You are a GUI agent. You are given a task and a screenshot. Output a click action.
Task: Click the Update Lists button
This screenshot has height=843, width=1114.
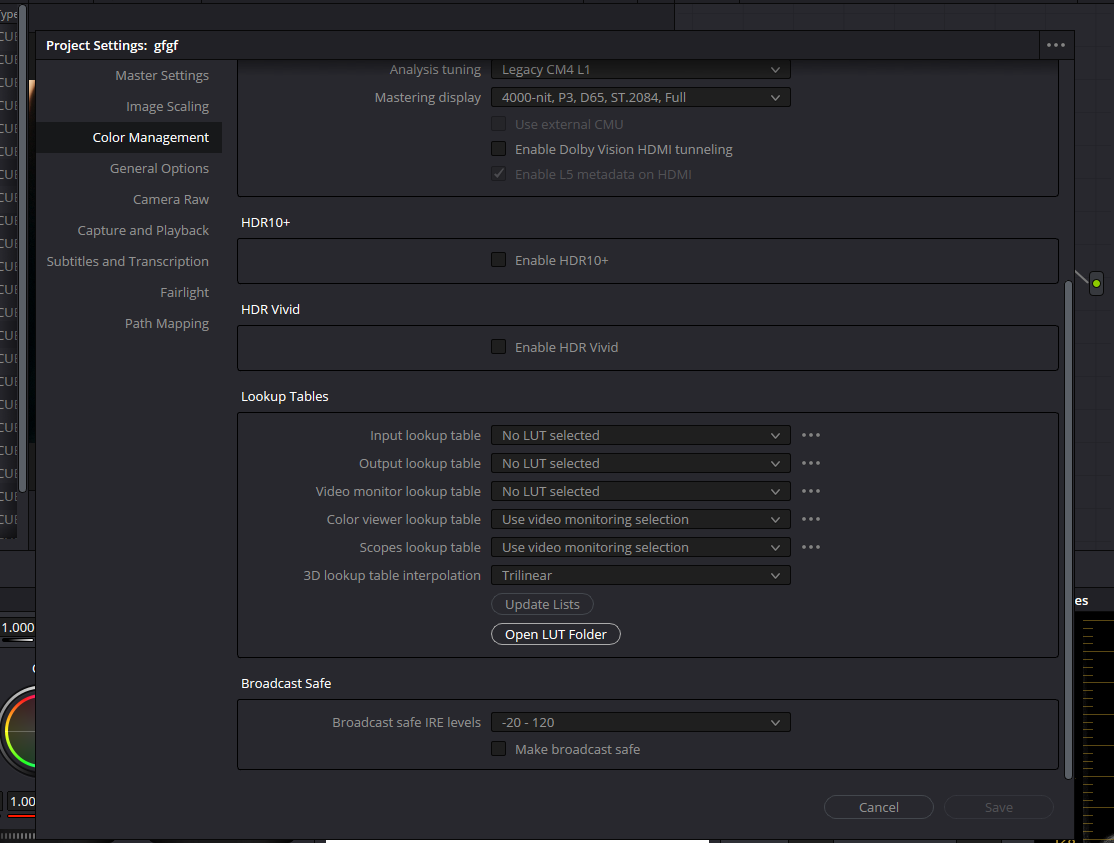pyautogui.click(x=542, y=604)
